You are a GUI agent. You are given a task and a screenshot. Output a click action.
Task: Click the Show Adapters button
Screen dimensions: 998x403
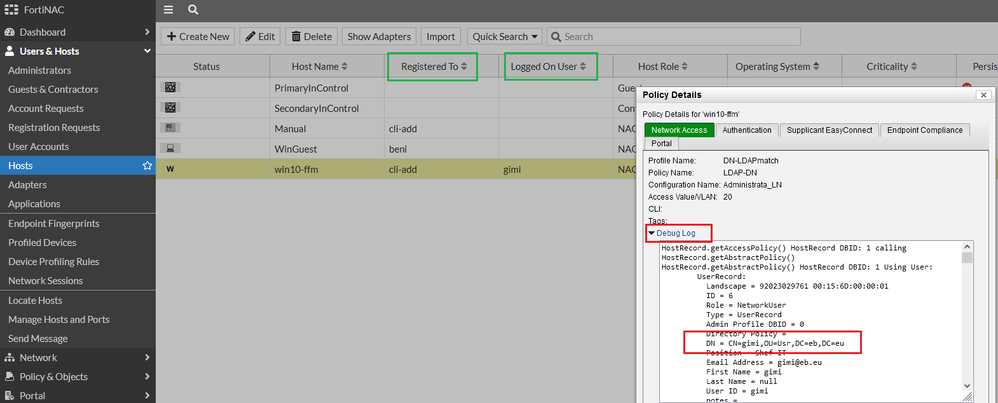click(378, 37)
